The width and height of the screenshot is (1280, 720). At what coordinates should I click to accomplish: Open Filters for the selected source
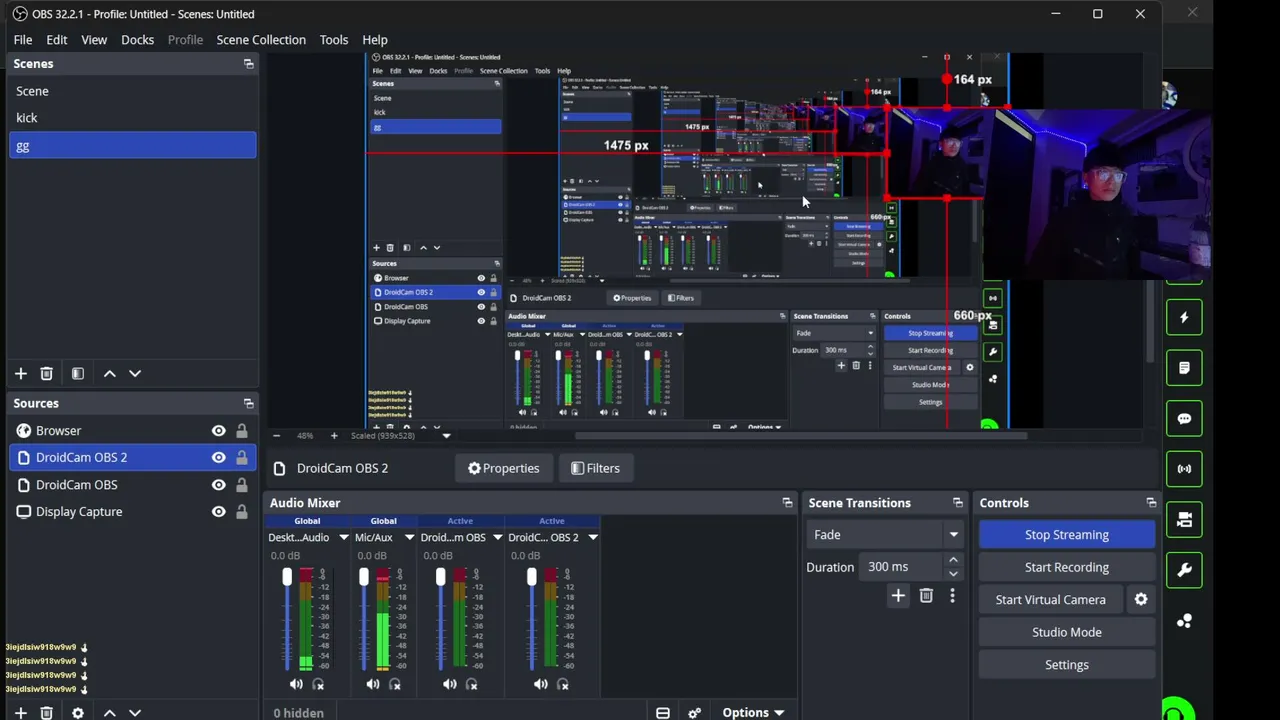click(595, 468)
